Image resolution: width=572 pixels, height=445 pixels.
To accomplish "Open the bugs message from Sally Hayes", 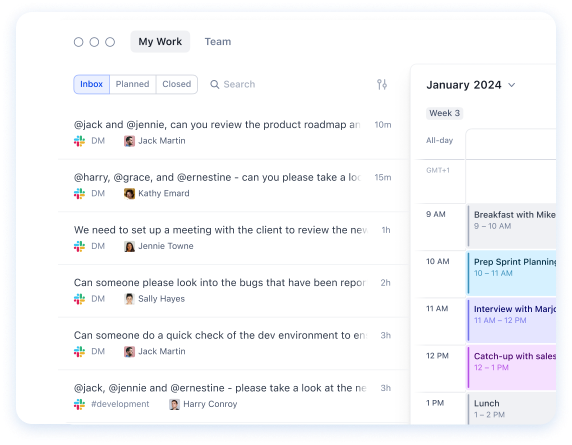I will coord(232,291).
